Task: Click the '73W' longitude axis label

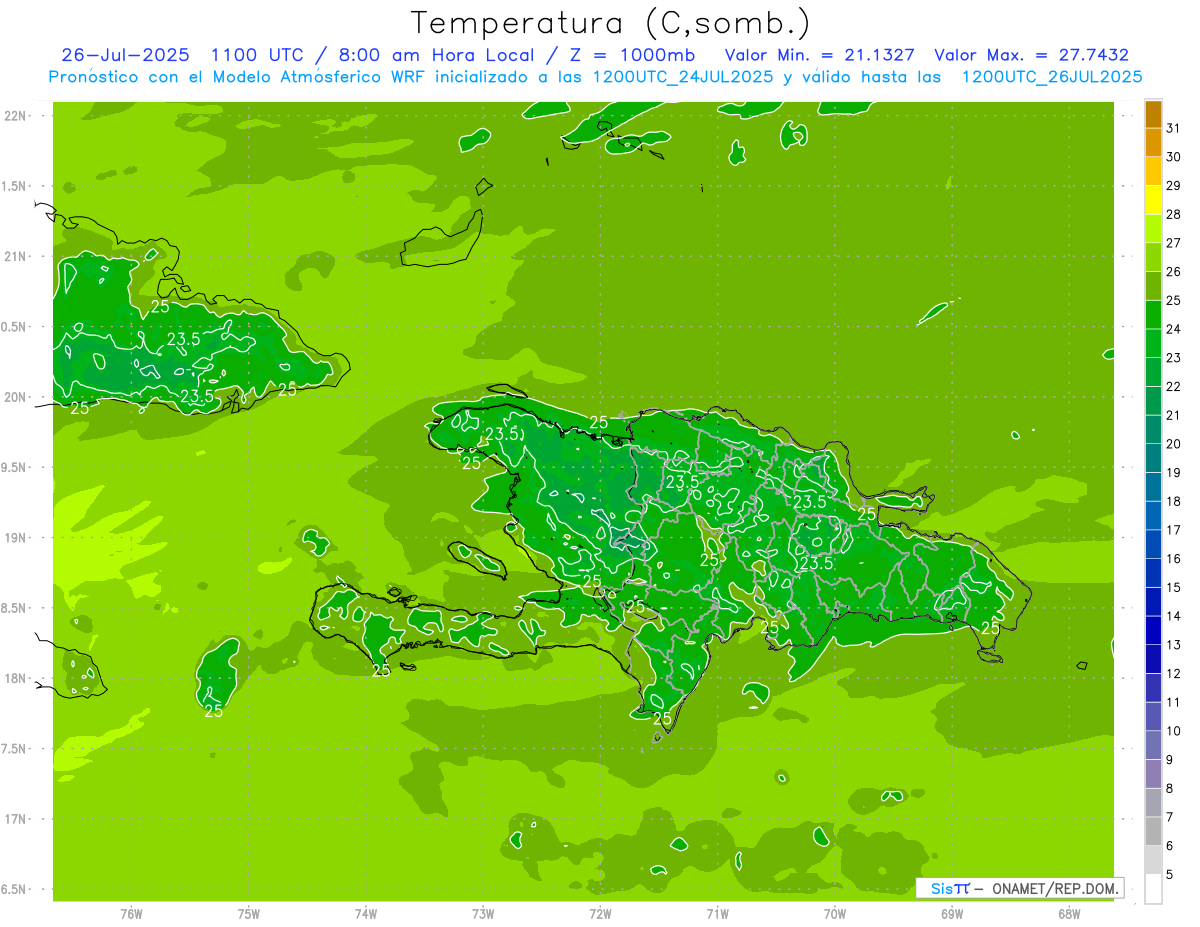Action: 483,914
